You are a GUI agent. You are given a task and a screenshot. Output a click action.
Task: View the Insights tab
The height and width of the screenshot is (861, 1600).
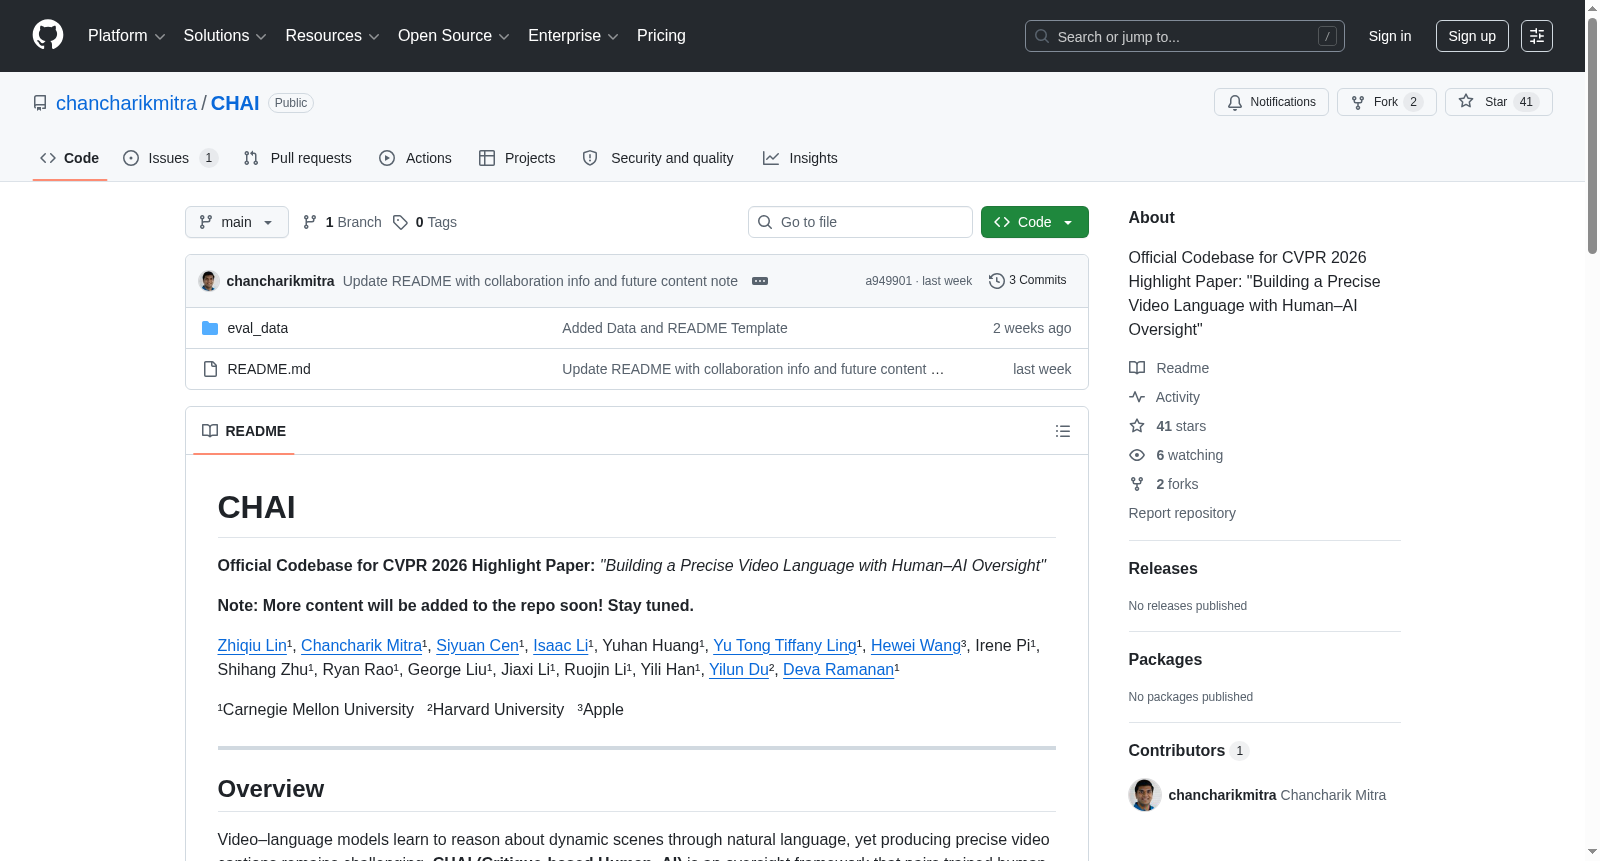[800, 158]
